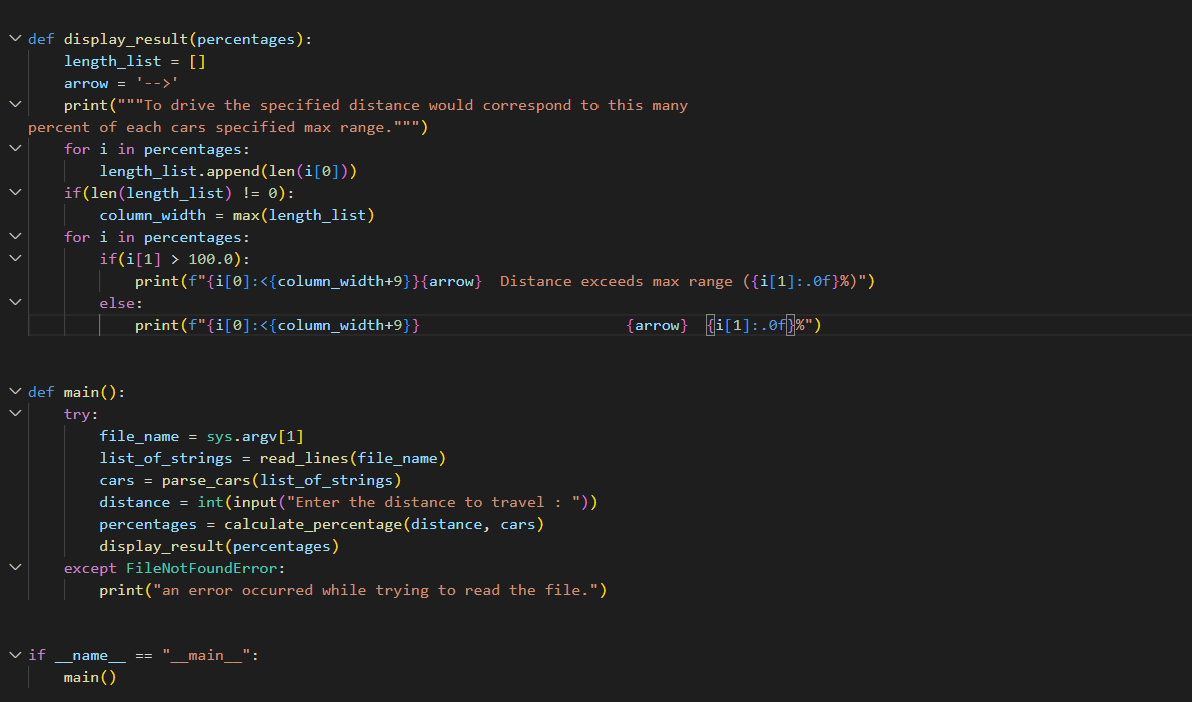Click 'calculate_percentage(distance, cars)' call
This screenshot has width=1192, height=702.
[x=384, y=525]
